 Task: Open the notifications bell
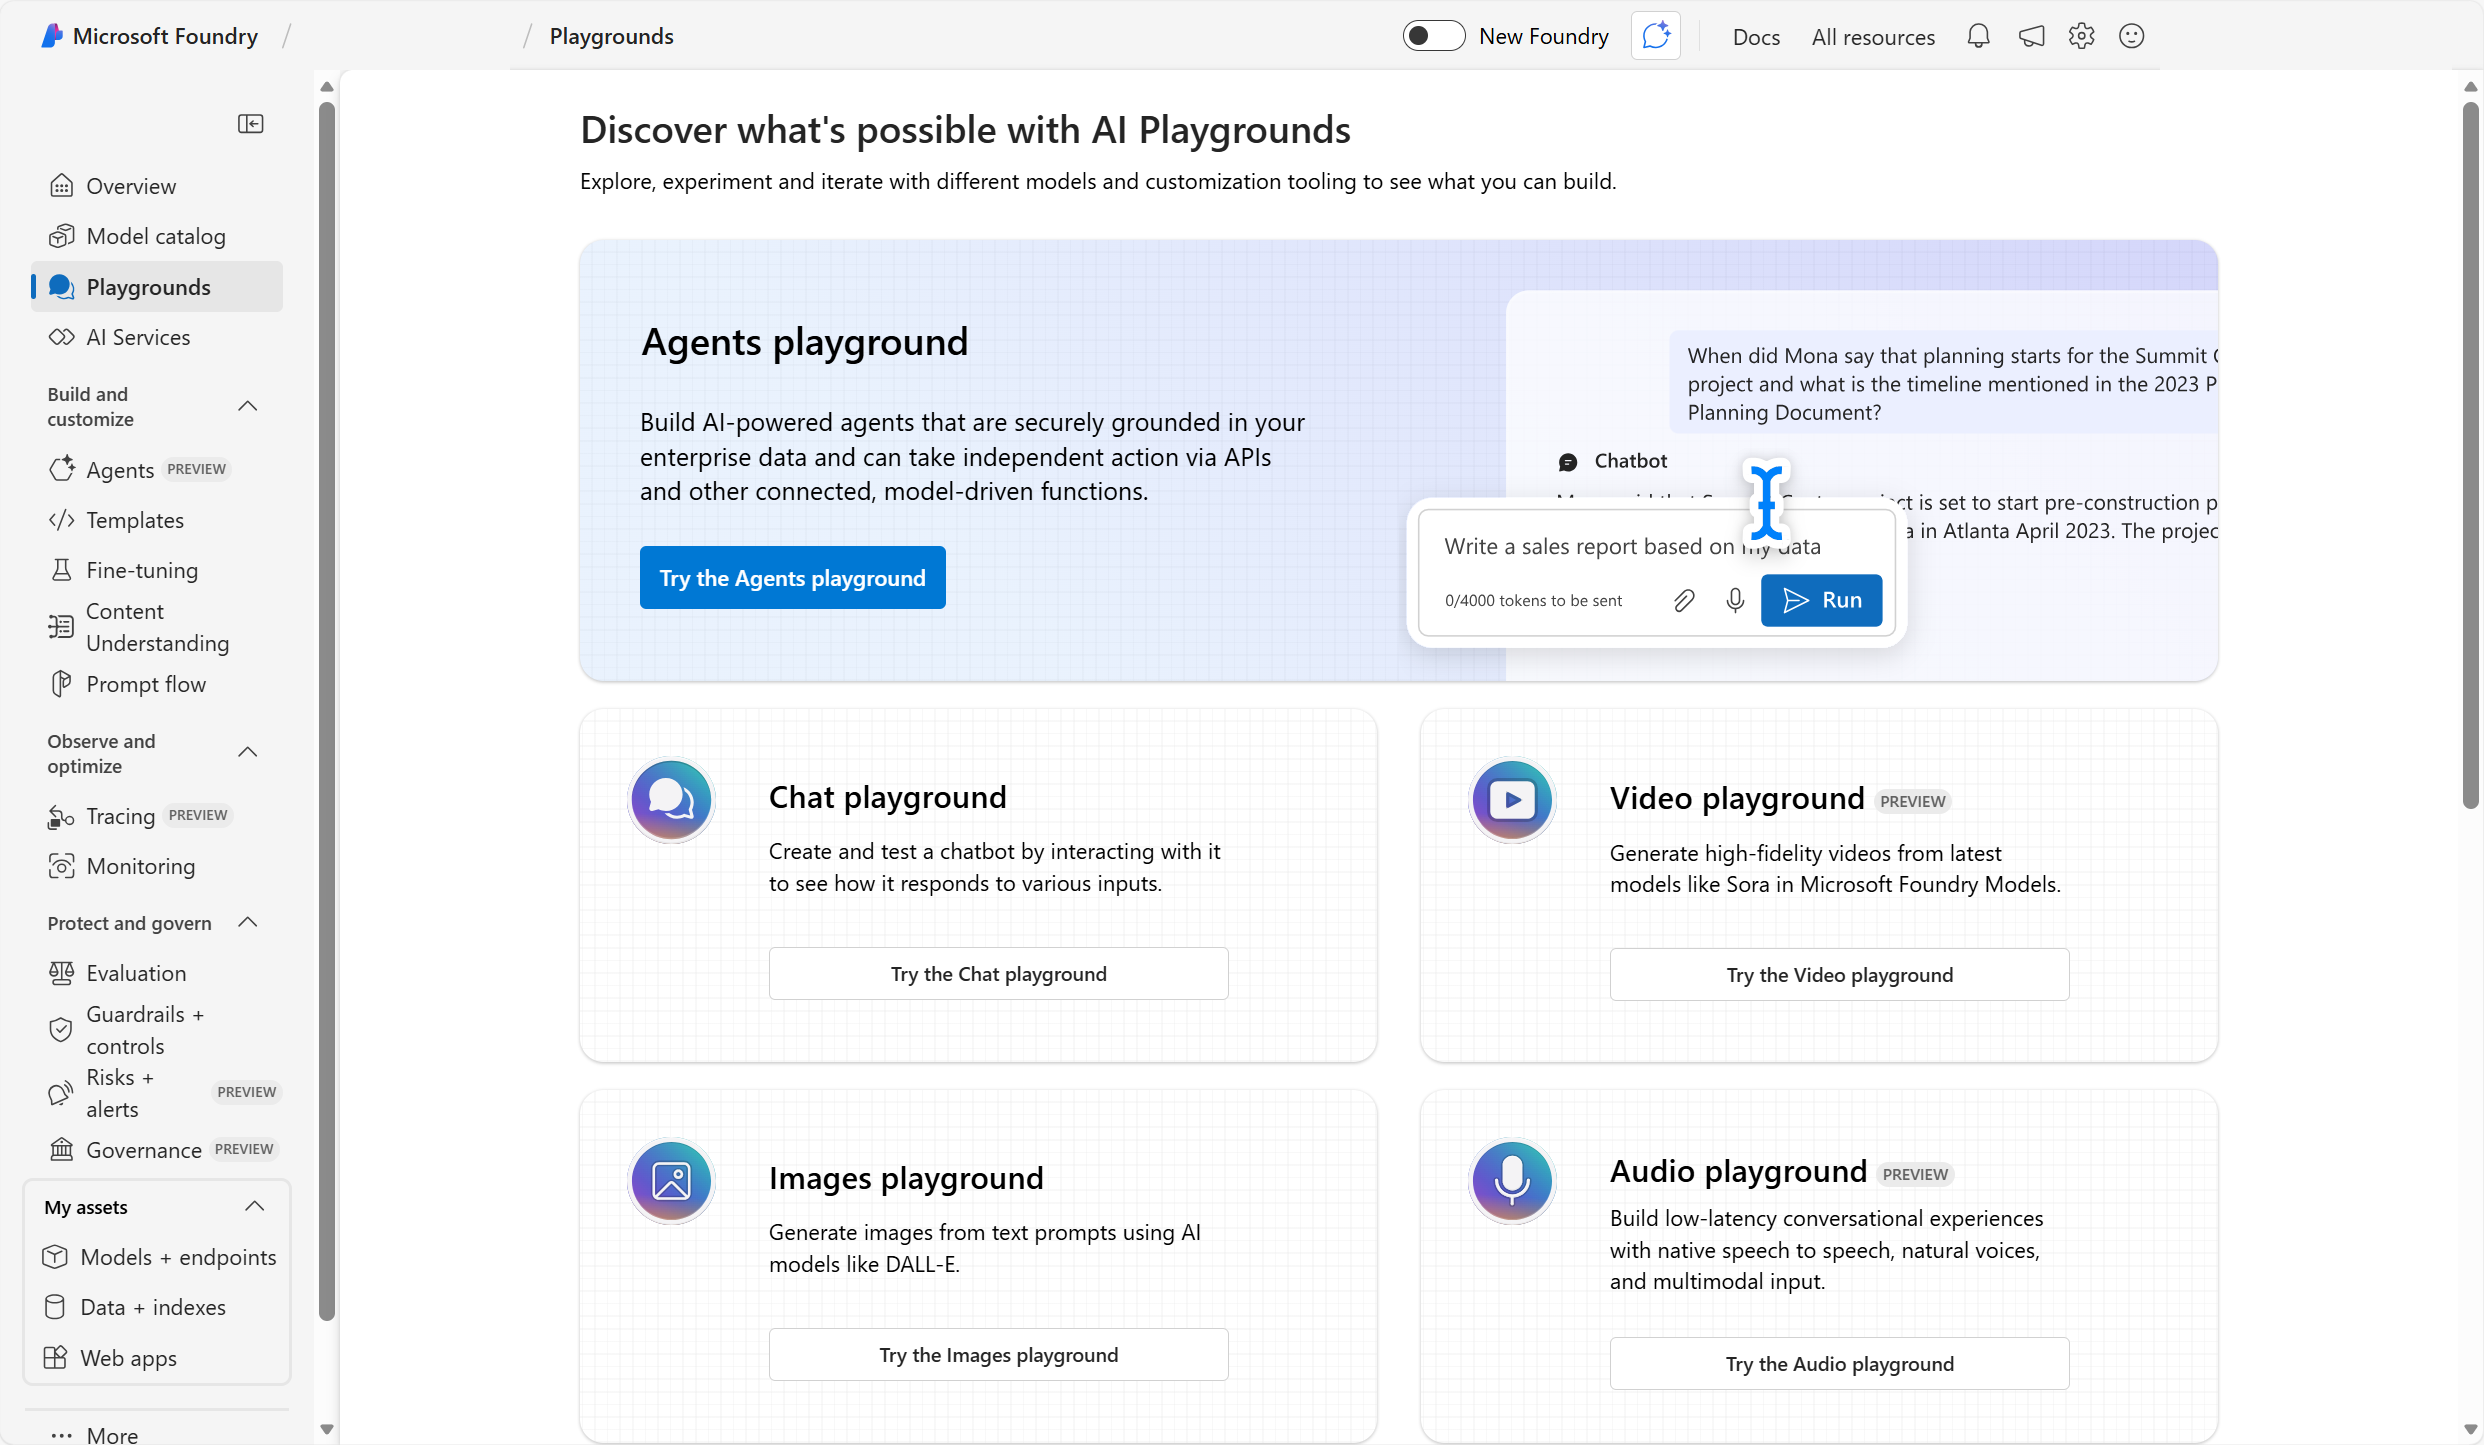[x=1979, y=35]
